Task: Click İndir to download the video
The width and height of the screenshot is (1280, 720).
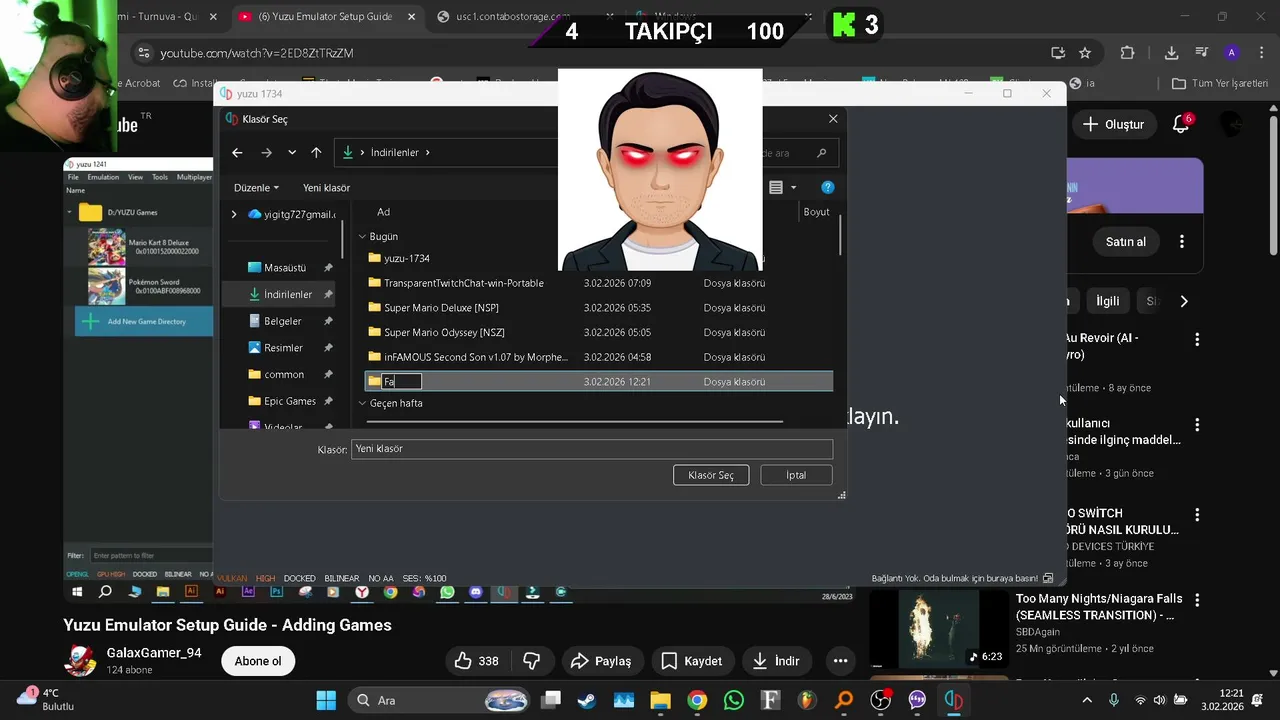Action: [776, 661]
